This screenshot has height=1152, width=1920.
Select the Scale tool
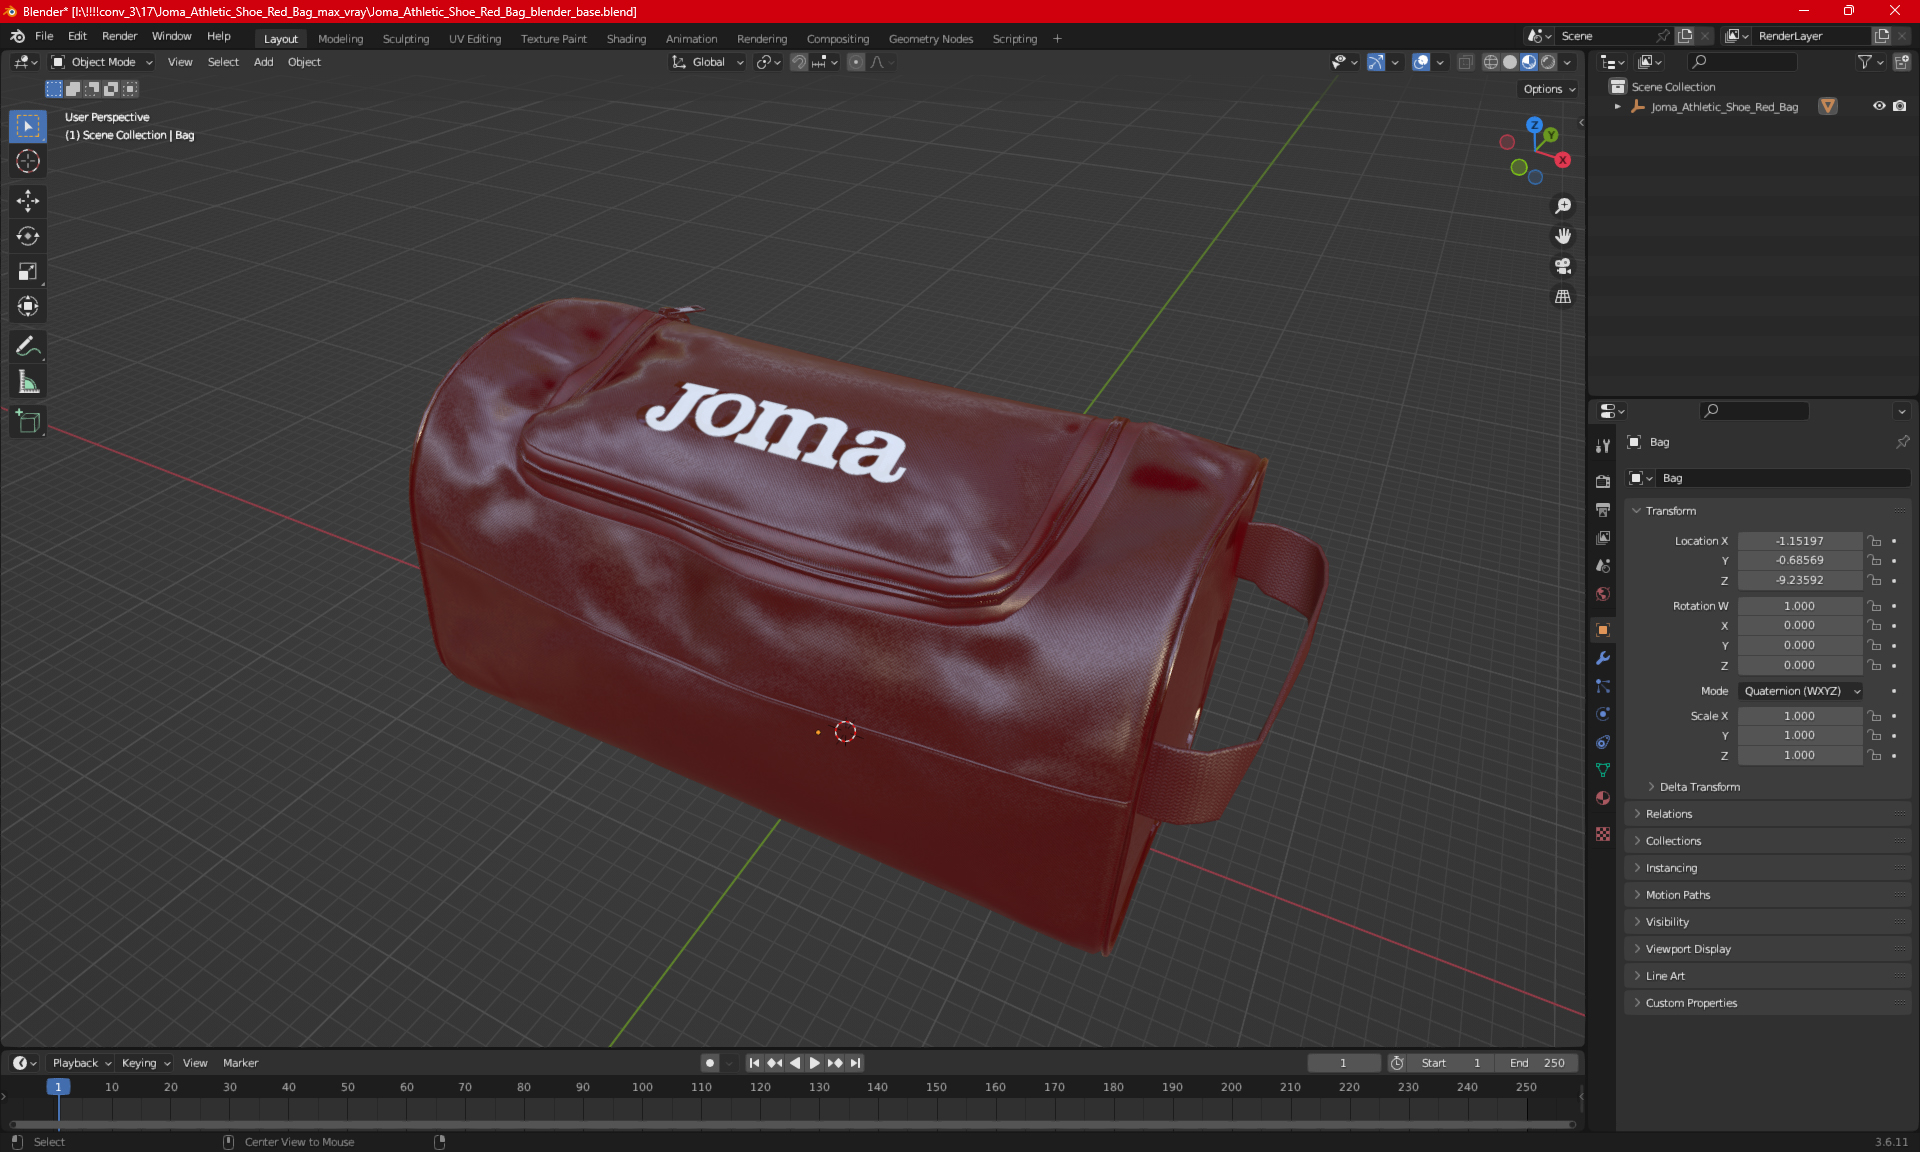(x=28, y=271)
